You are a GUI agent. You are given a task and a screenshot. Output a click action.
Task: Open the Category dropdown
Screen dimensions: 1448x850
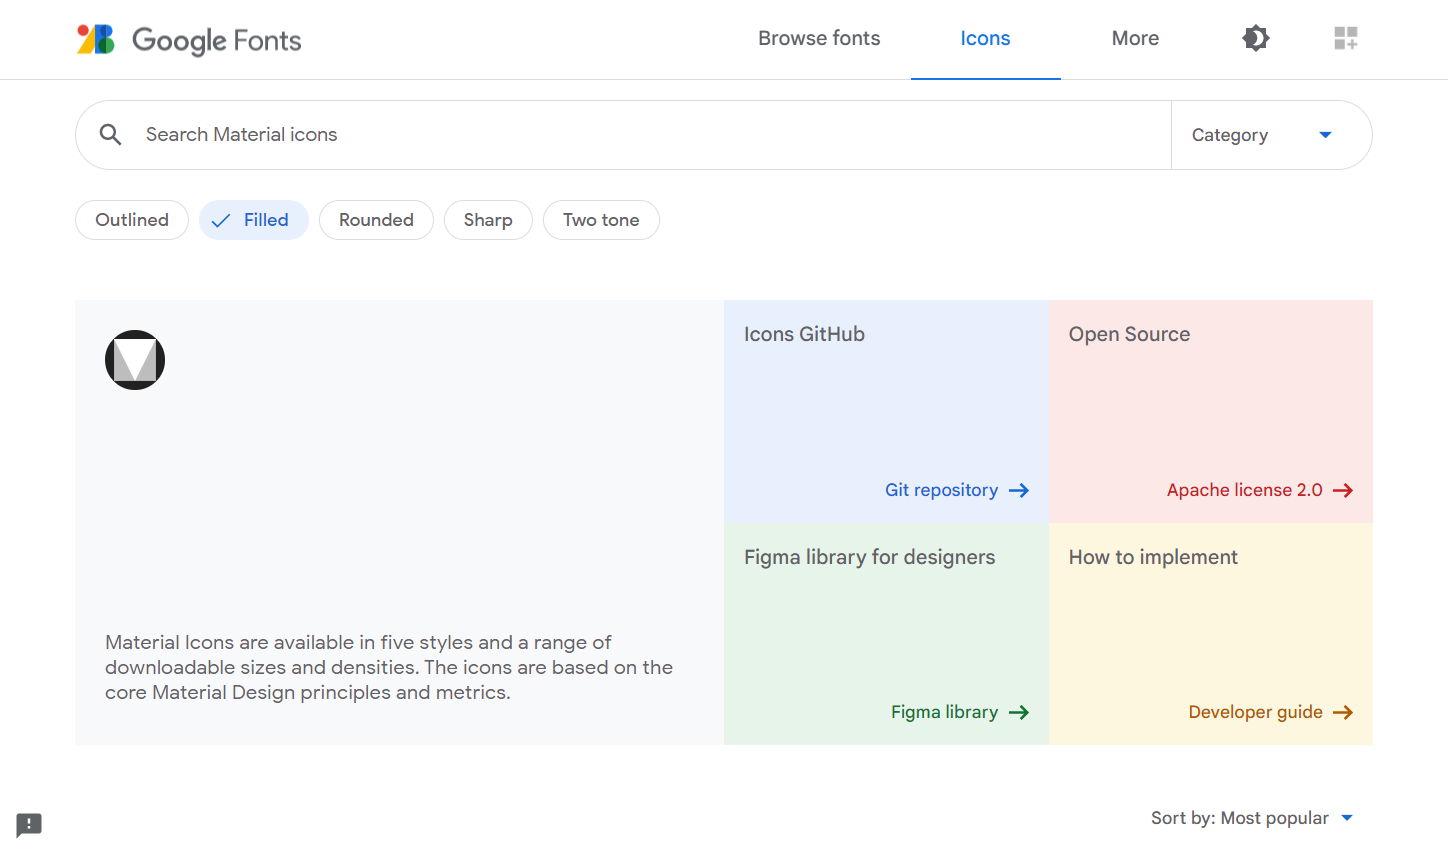(1262, 135)
